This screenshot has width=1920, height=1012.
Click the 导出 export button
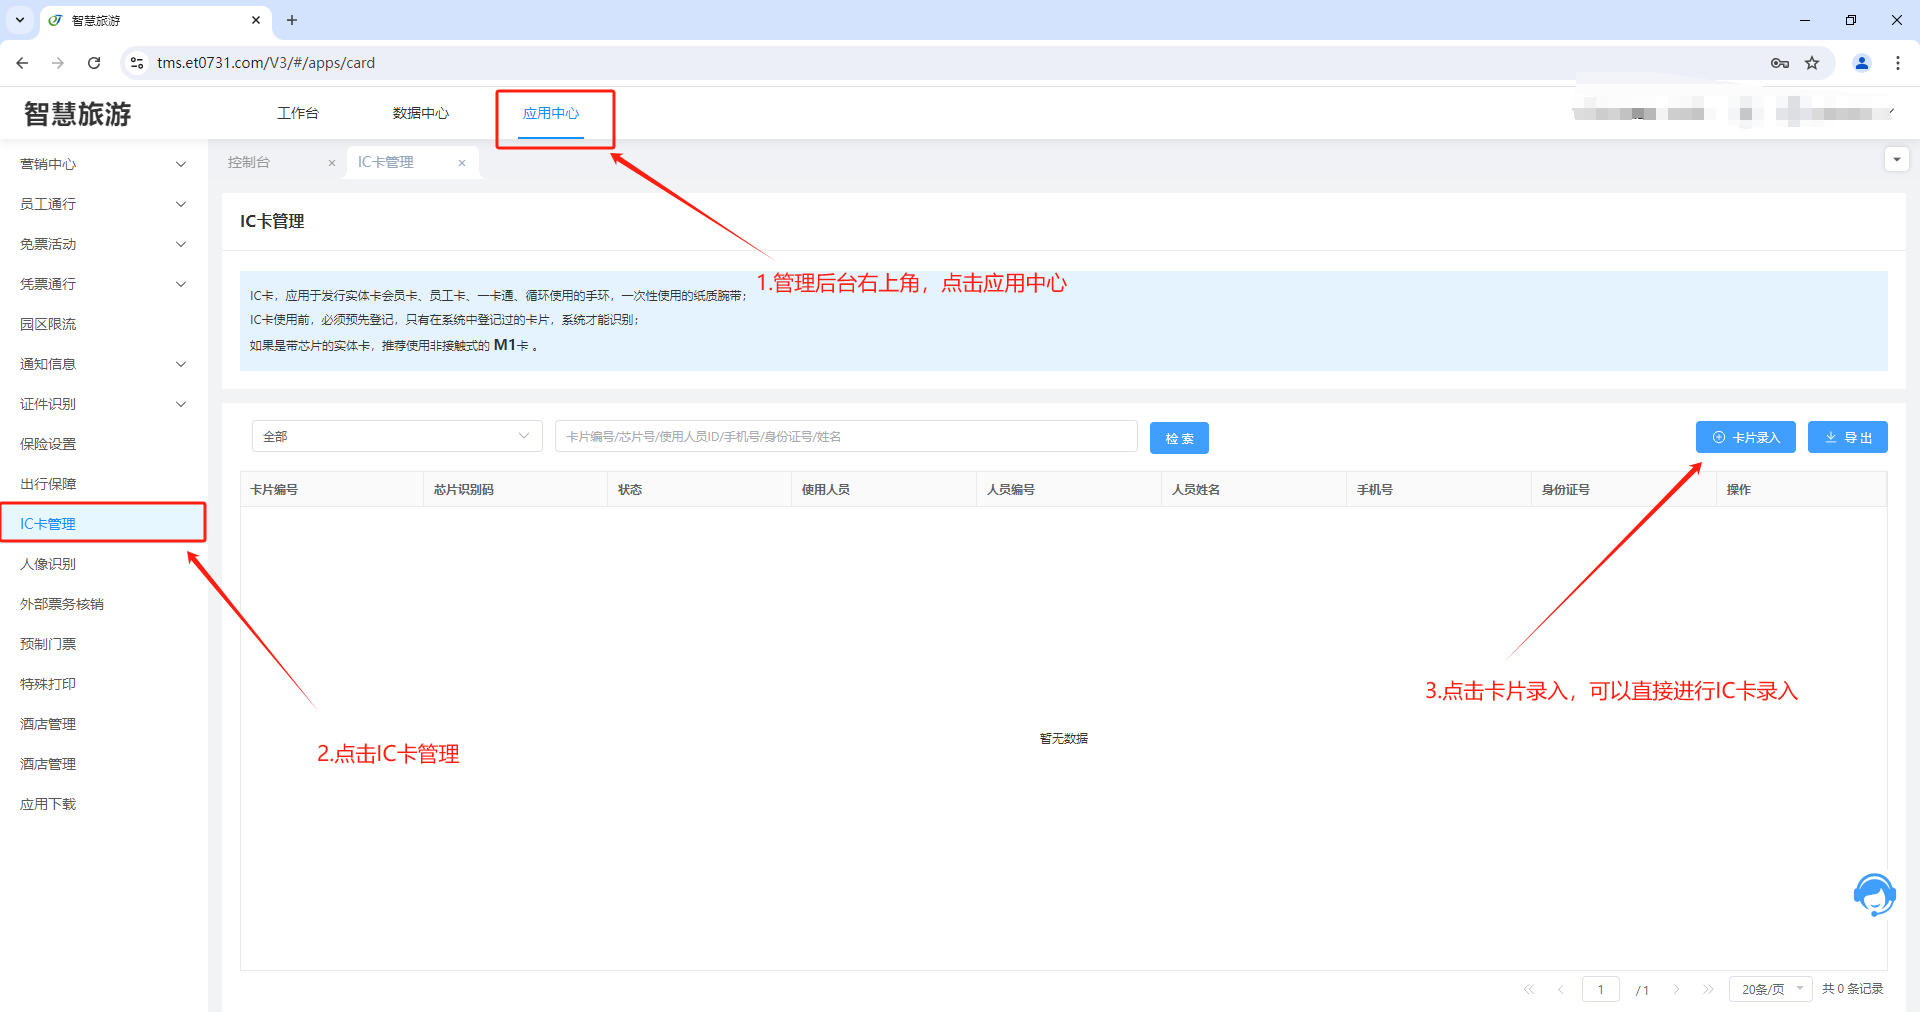1847,437
